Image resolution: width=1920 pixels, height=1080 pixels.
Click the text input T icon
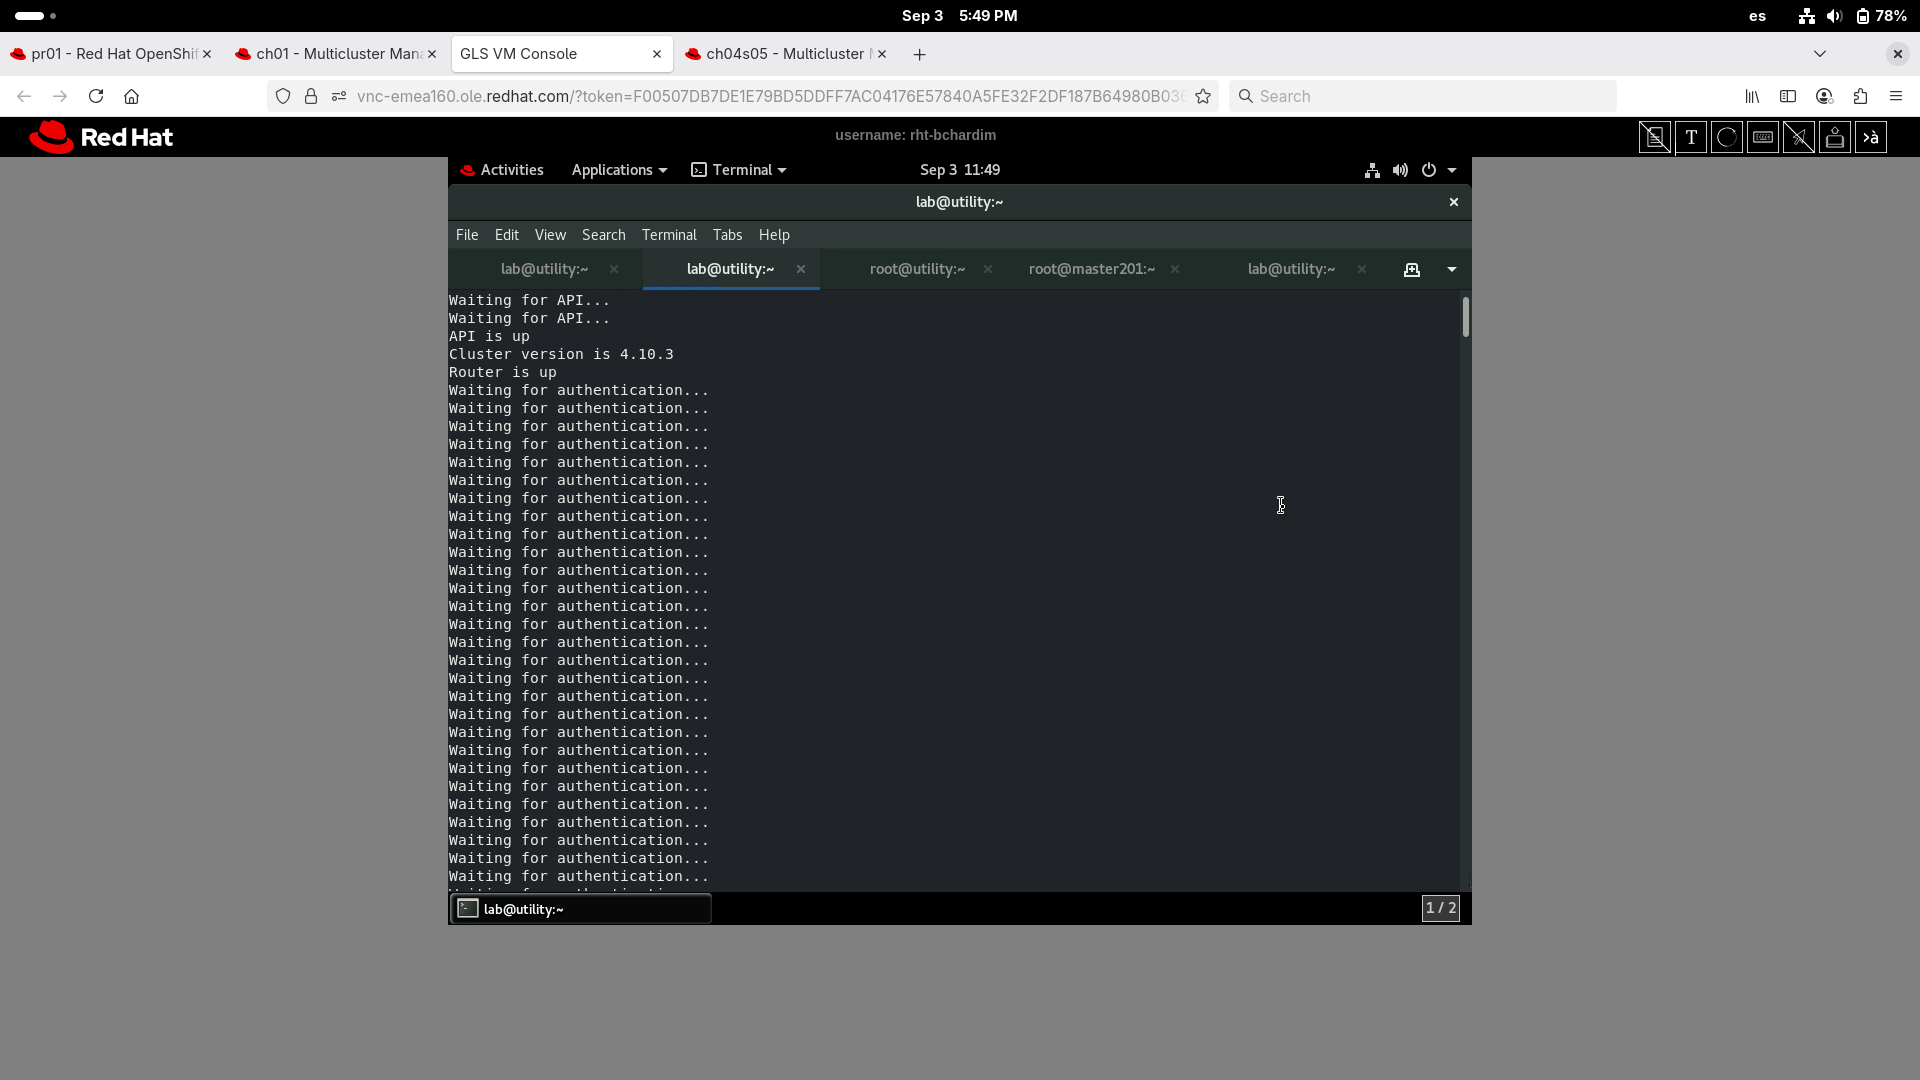click(1691, 137)
